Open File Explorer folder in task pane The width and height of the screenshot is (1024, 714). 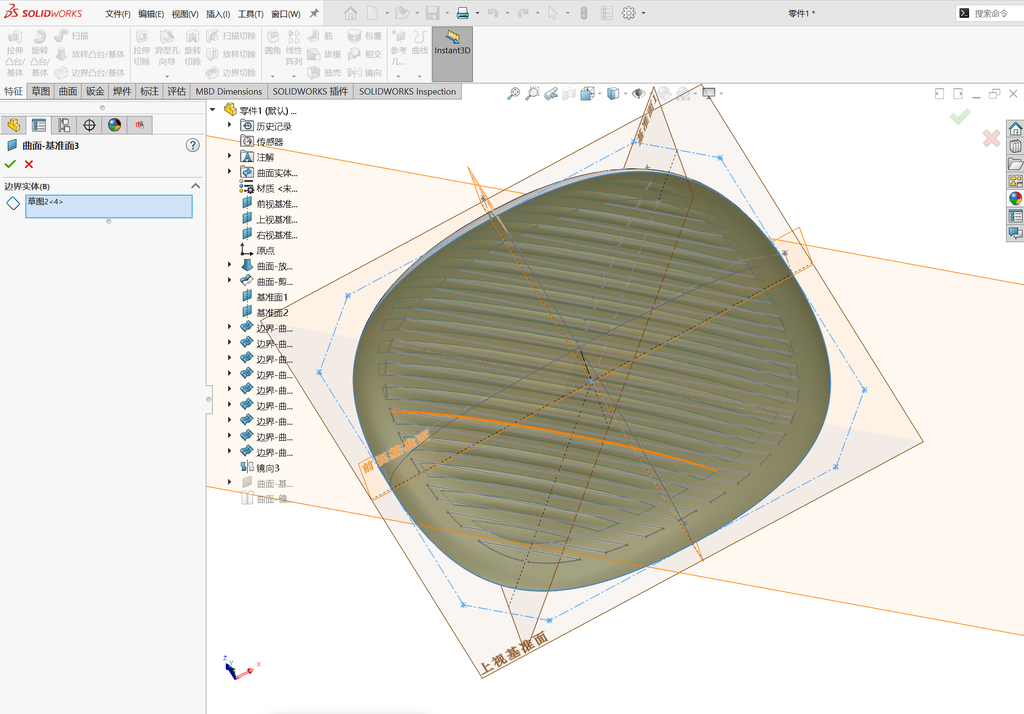point(1015,163)
